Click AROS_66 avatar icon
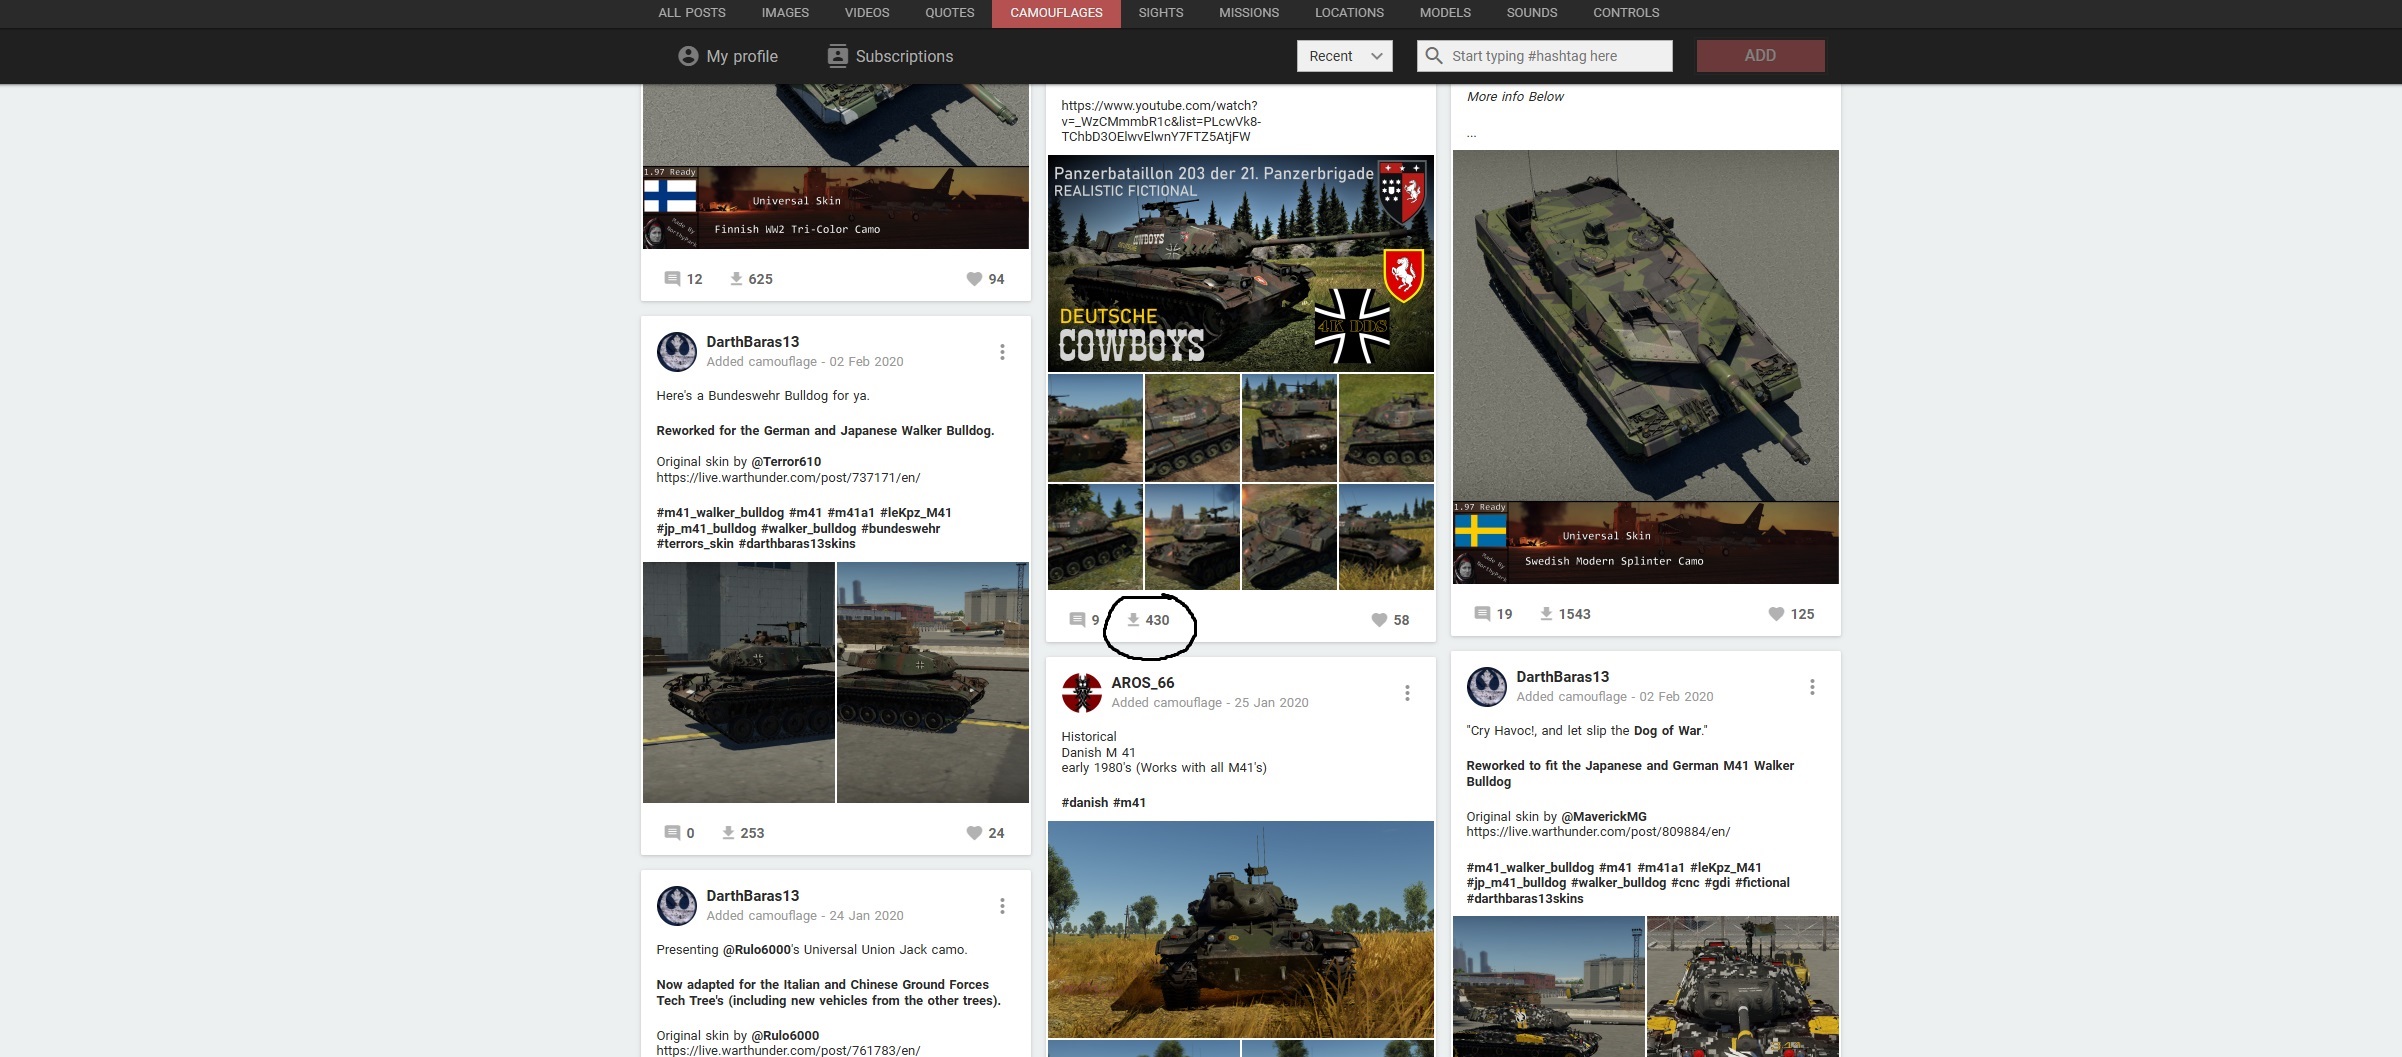 coord(1082,693)
